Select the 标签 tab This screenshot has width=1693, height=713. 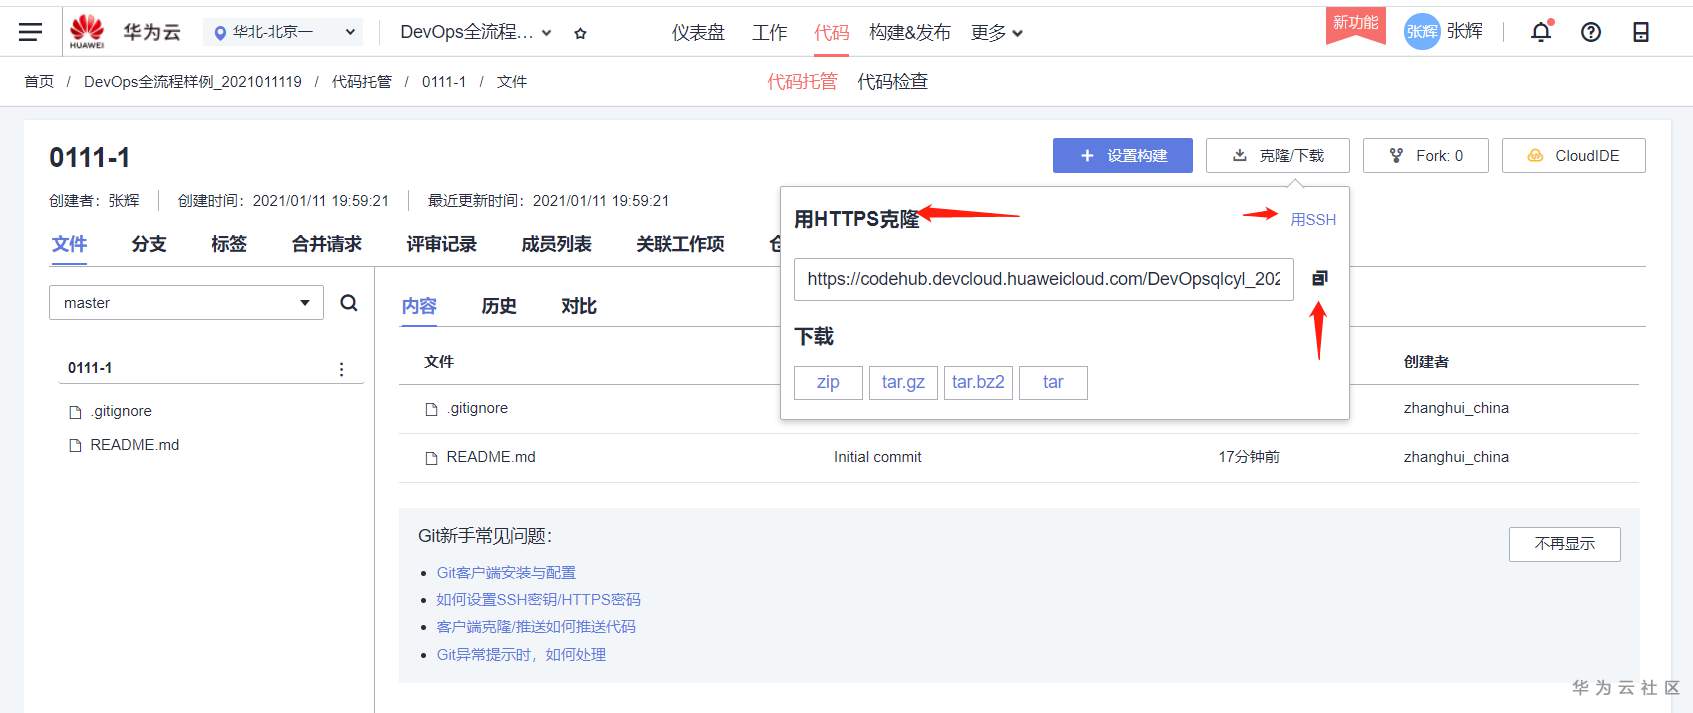tap(229, 244)
